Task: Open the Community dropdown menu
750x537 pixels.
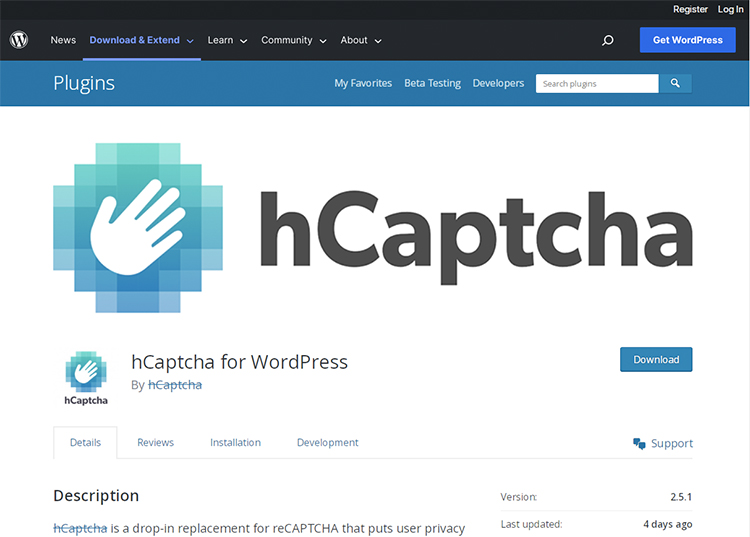Action: coord(293,40)
